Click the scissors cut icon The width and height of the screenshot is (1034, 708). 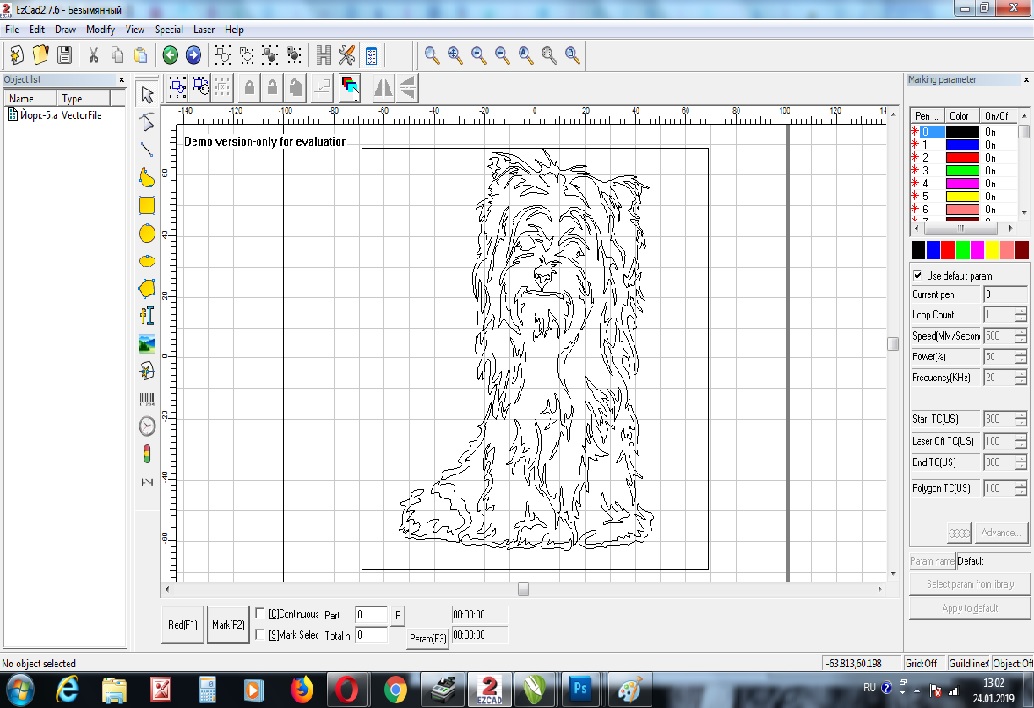click(x=94, y=55)
